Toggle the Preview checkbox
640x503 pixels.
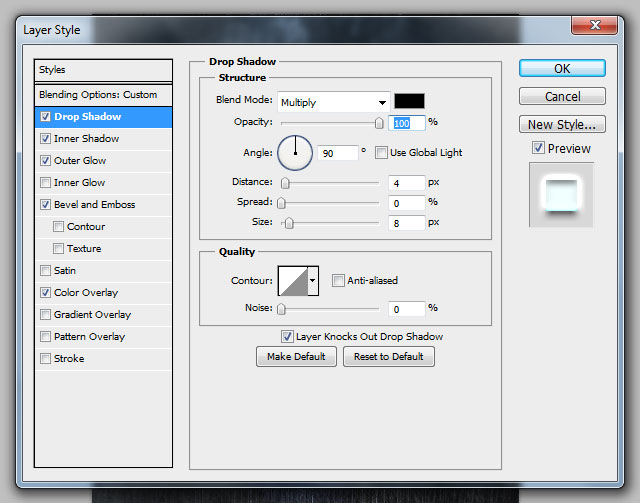coord(538,148)
